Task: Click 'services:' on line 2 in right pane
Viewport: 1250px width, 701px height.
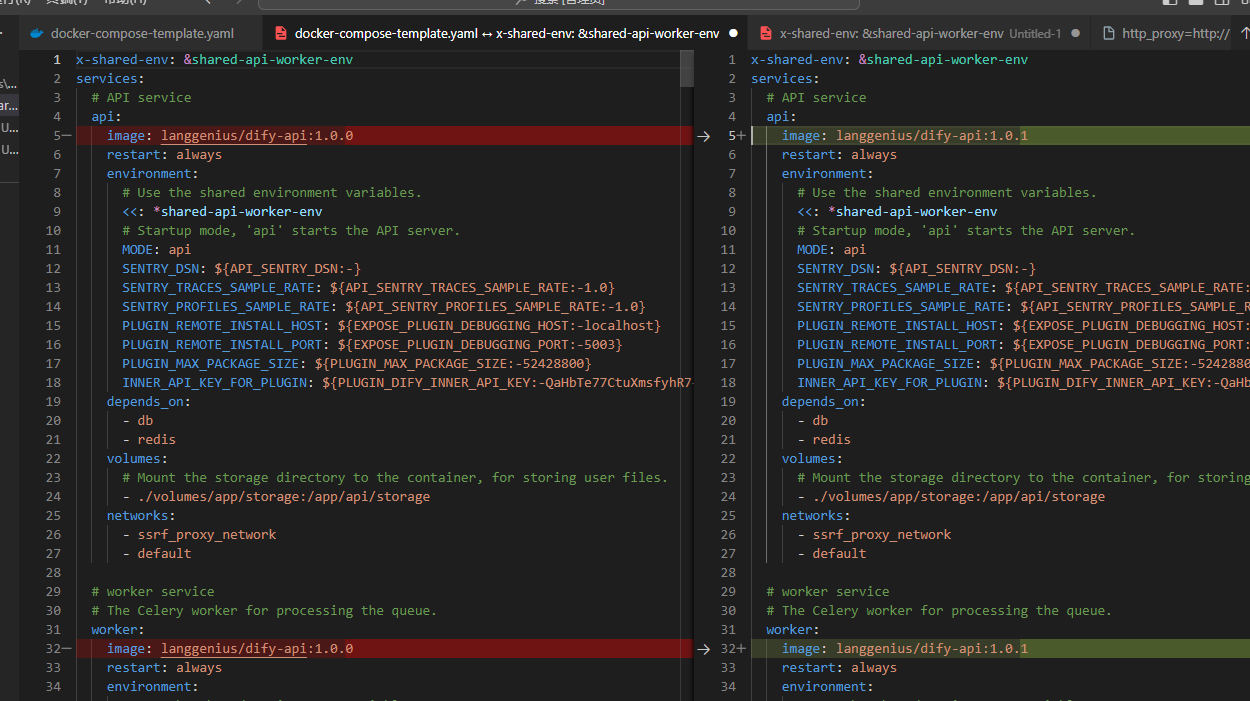Action: tap(785, 78)
